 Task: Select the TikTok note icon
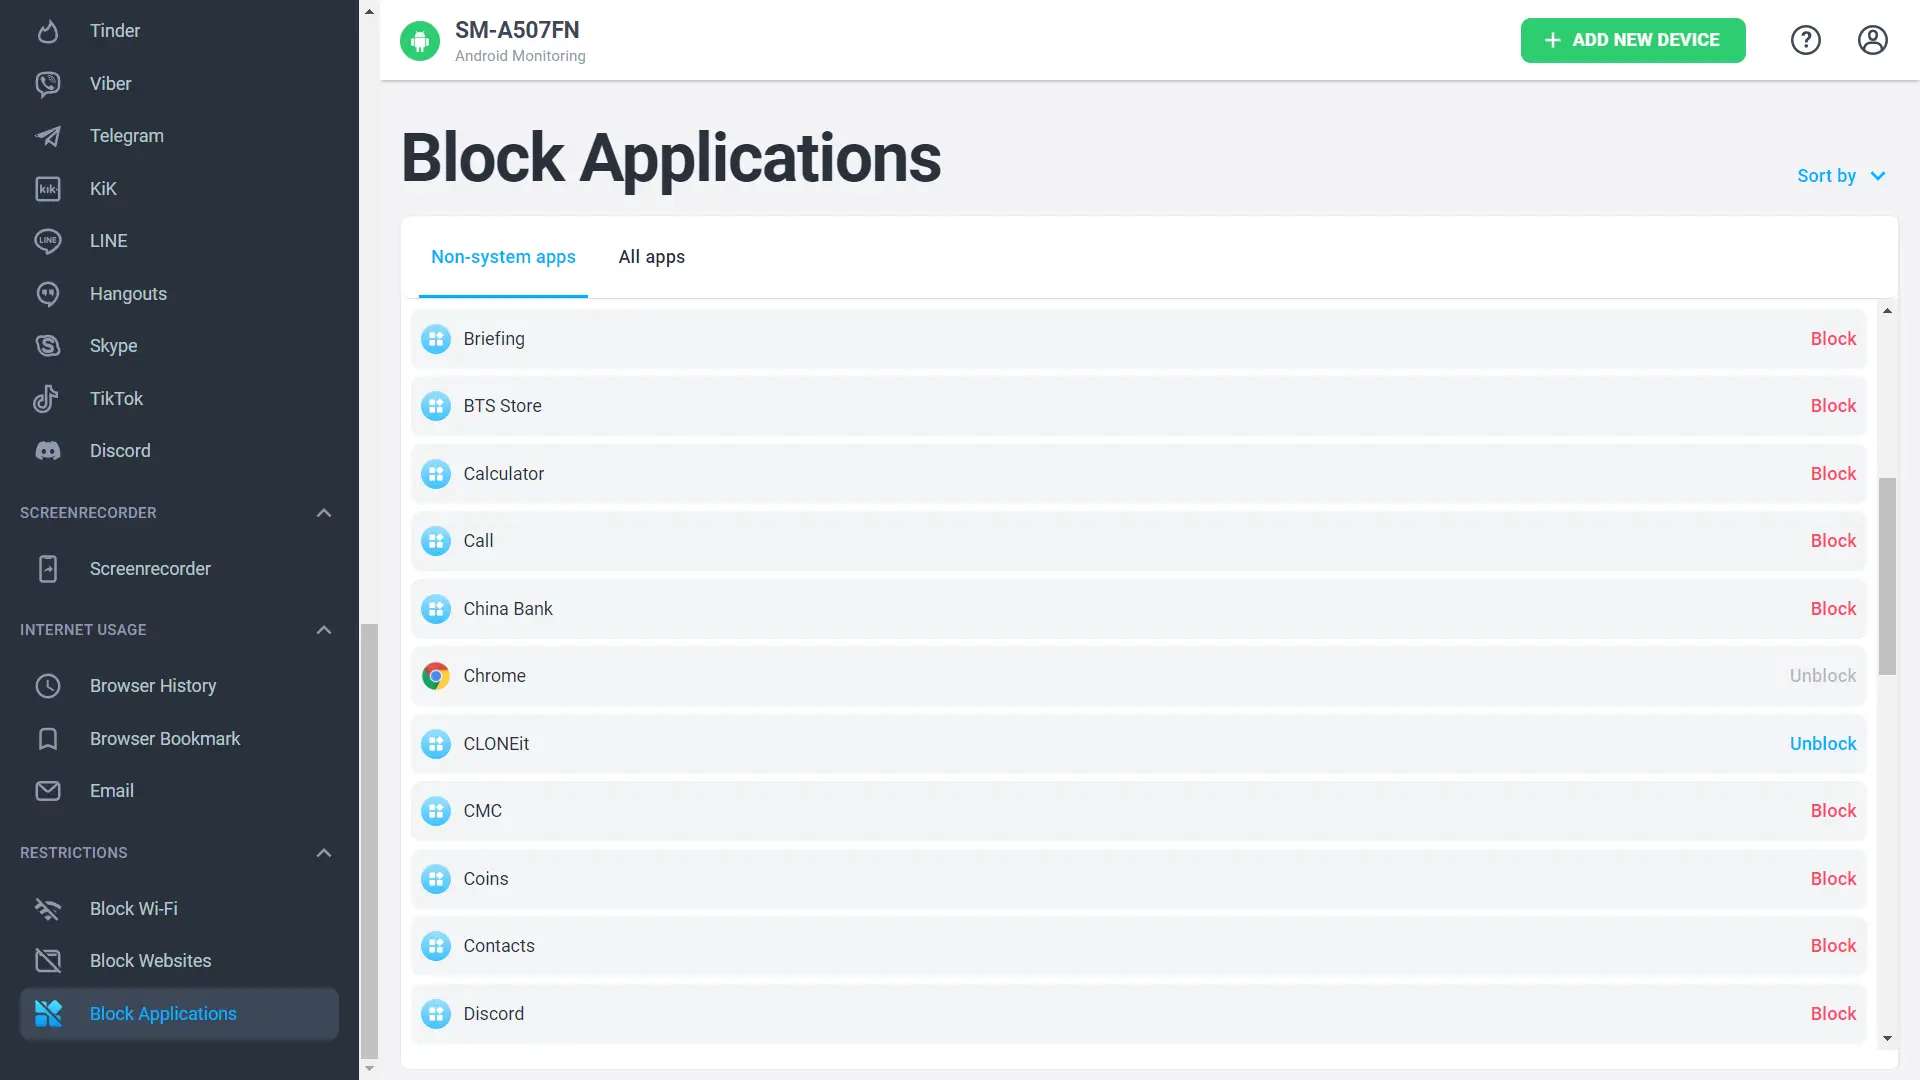48,399
